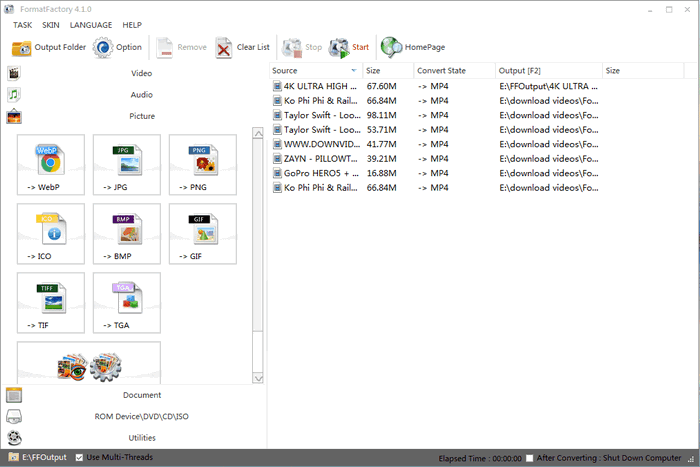This screenshot has height=467, width=700.
Task: Open the HELP menu
Action: pyautogui.click(x=132, y=25)
